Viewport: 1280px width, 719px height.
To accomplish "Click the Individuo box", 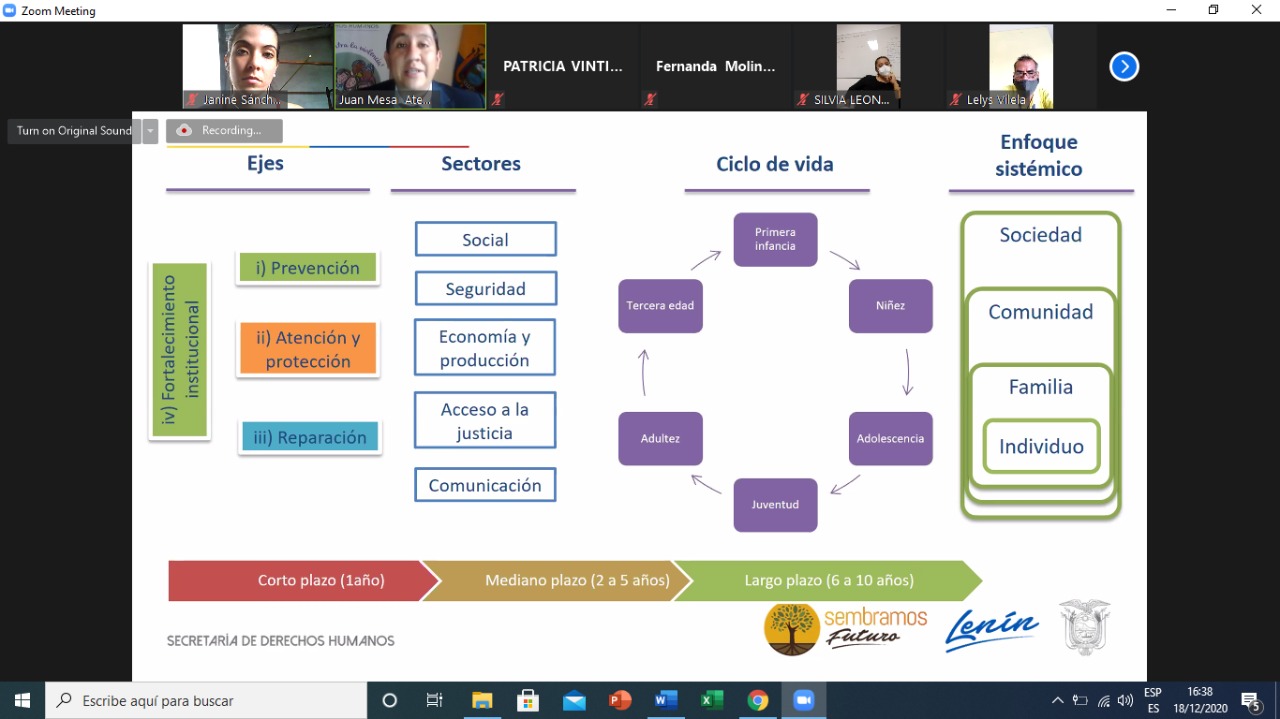I will tap(1041, 446).
